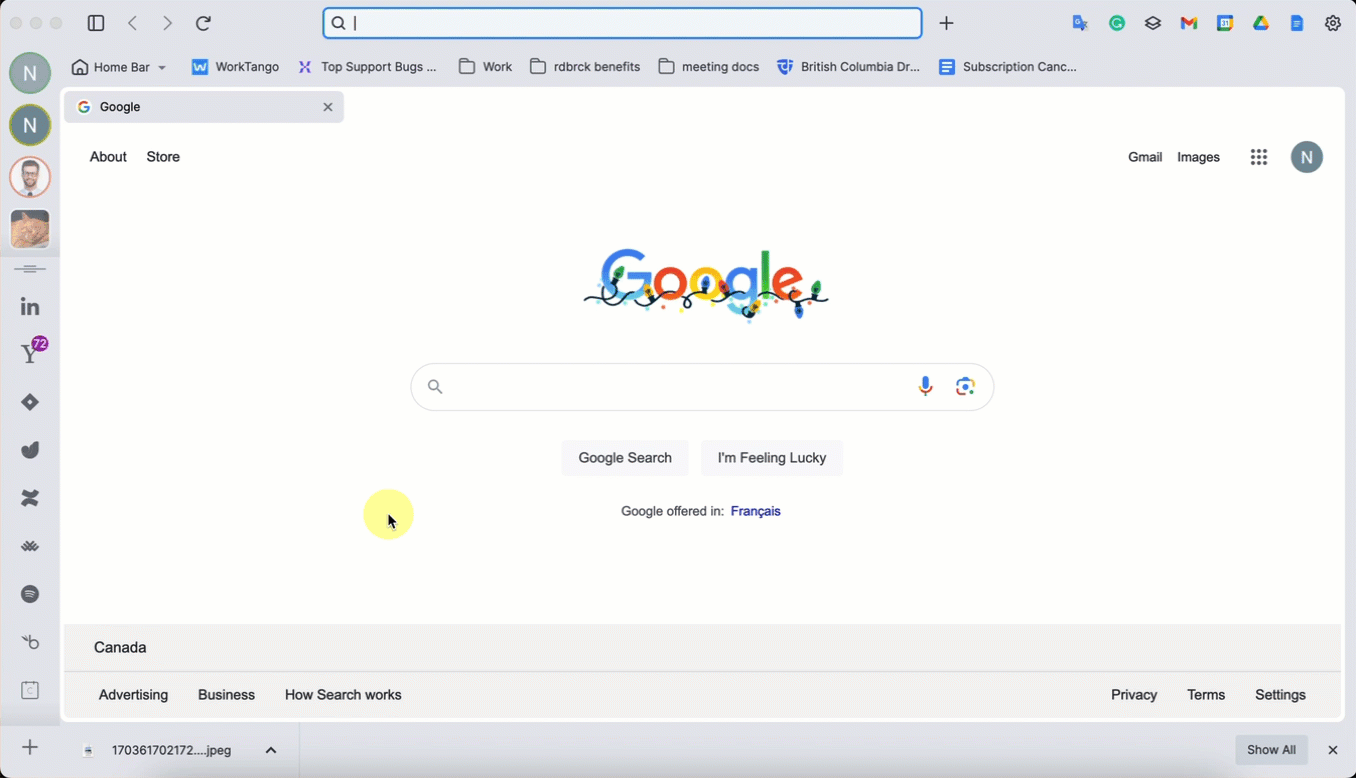Open the LinkedIn app in sidebar
This screenshot has width=1356, height=778.
pos(30,307)
